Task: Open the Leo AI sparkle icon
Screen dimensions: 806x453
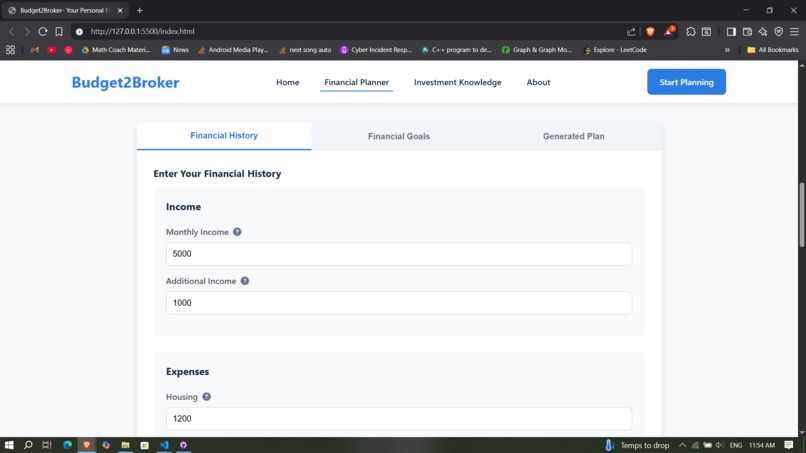Action: (763, 31)
